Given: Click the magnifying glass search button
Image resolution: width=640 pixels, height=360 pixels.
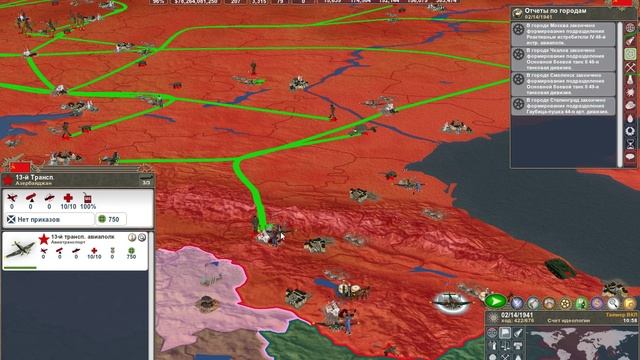Looking at the screenshot, I should 613,303.
